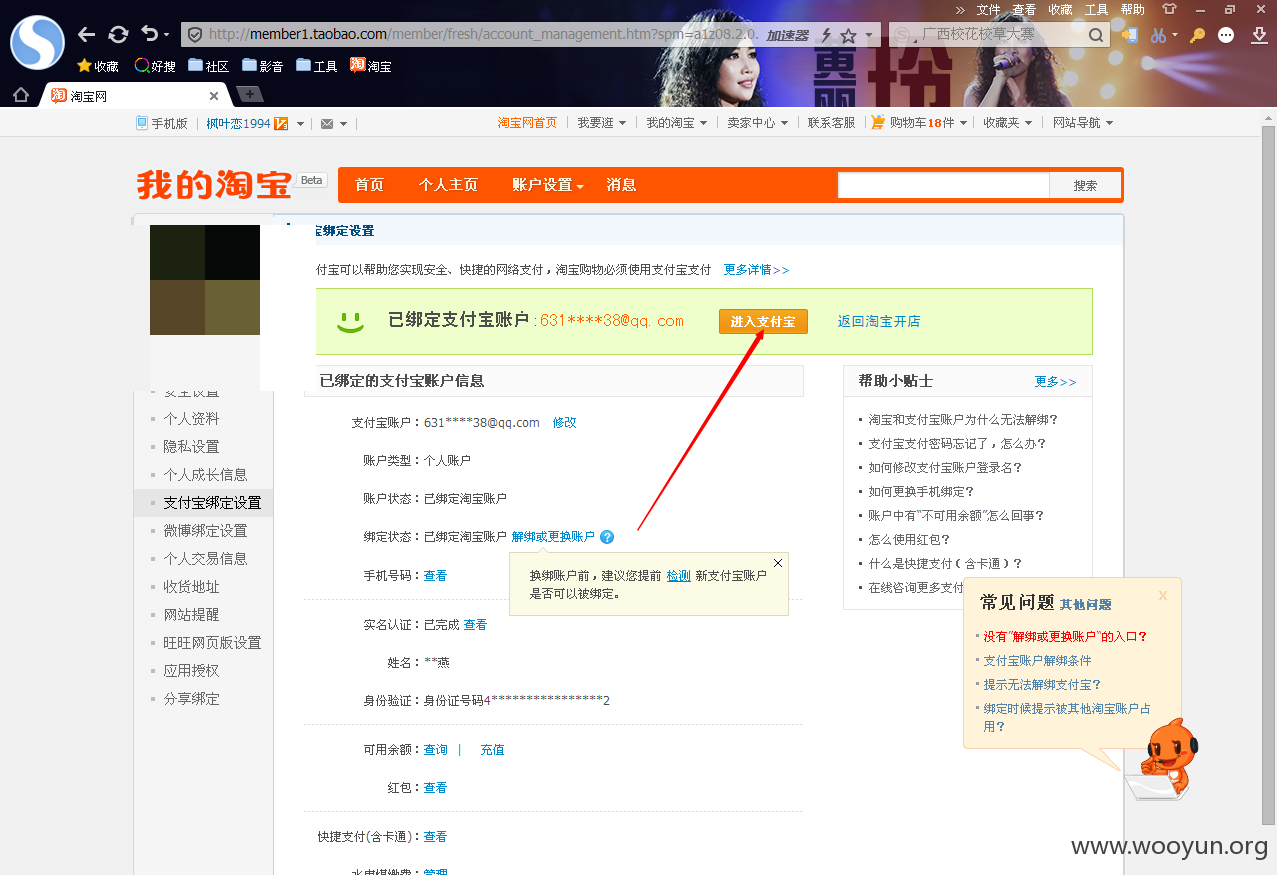Click the mail envelope icon
Screen dimensions: 1277x875
pos(326,123)
